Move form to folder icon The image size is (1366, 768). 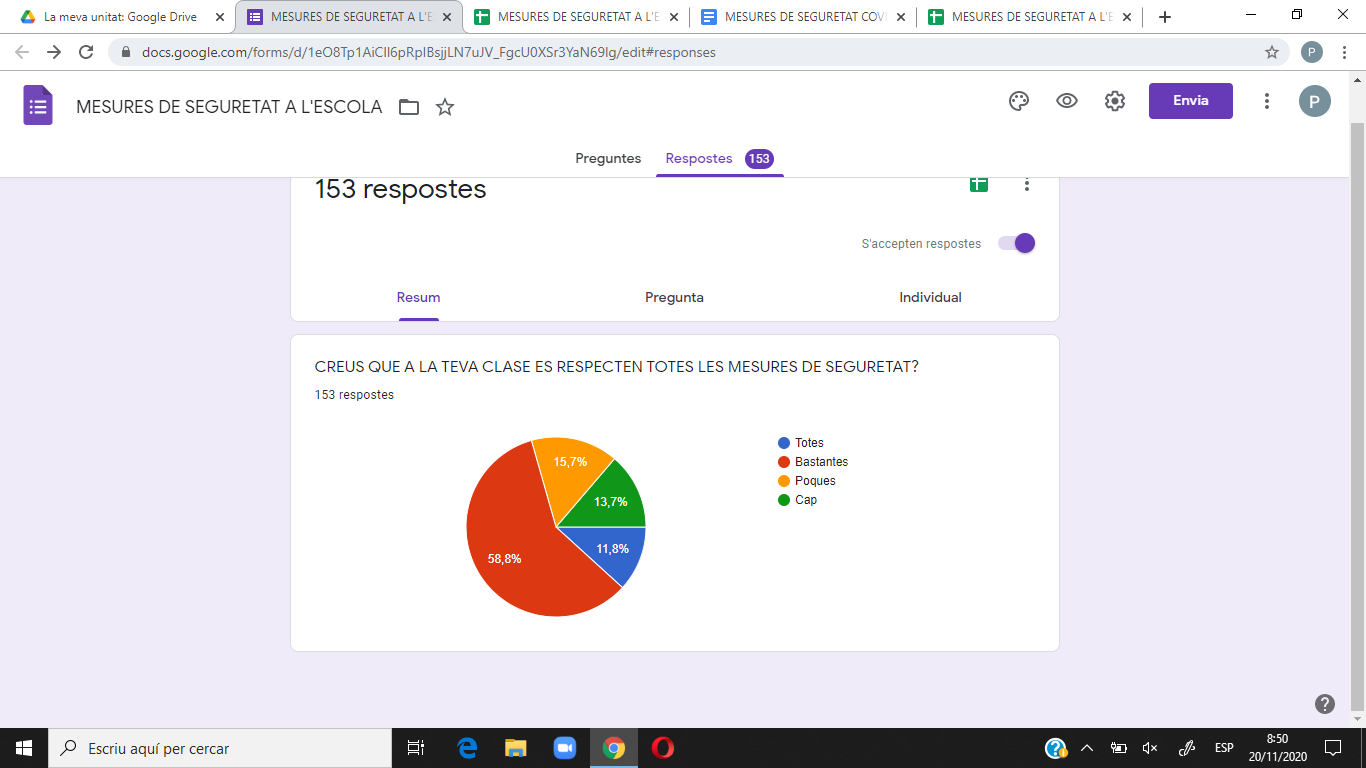[408, 107]
